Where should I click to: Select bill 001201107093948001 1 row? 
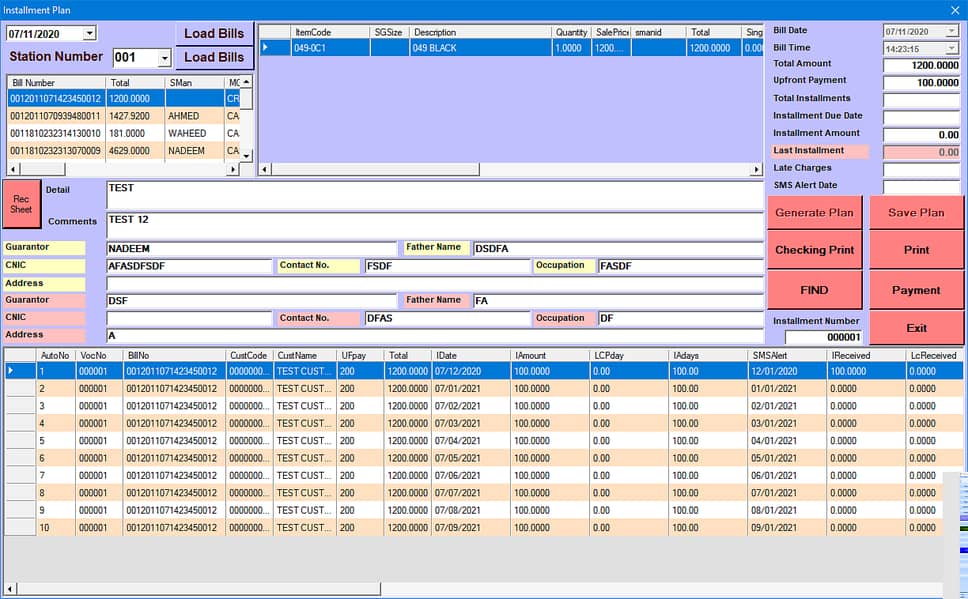[123, 116]
